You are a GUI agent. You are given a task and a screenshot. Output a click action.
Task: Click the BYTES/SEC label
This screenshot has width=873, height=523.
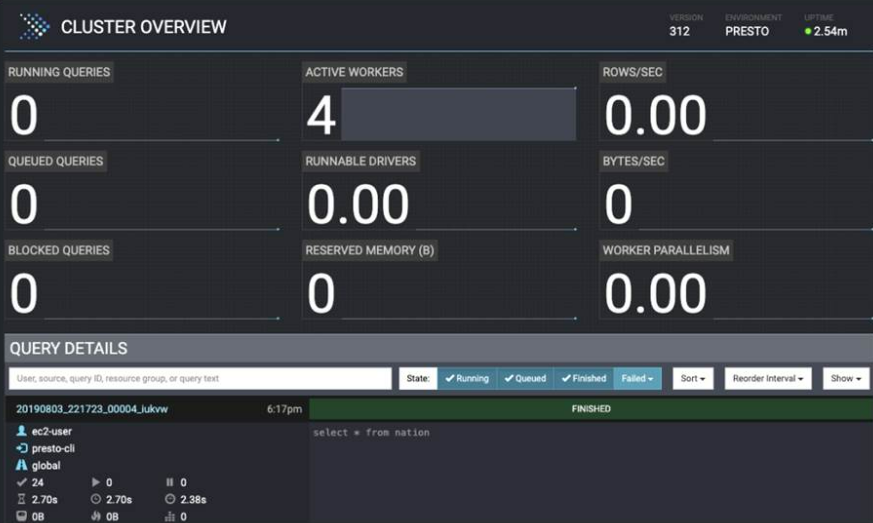pos(634,161)
